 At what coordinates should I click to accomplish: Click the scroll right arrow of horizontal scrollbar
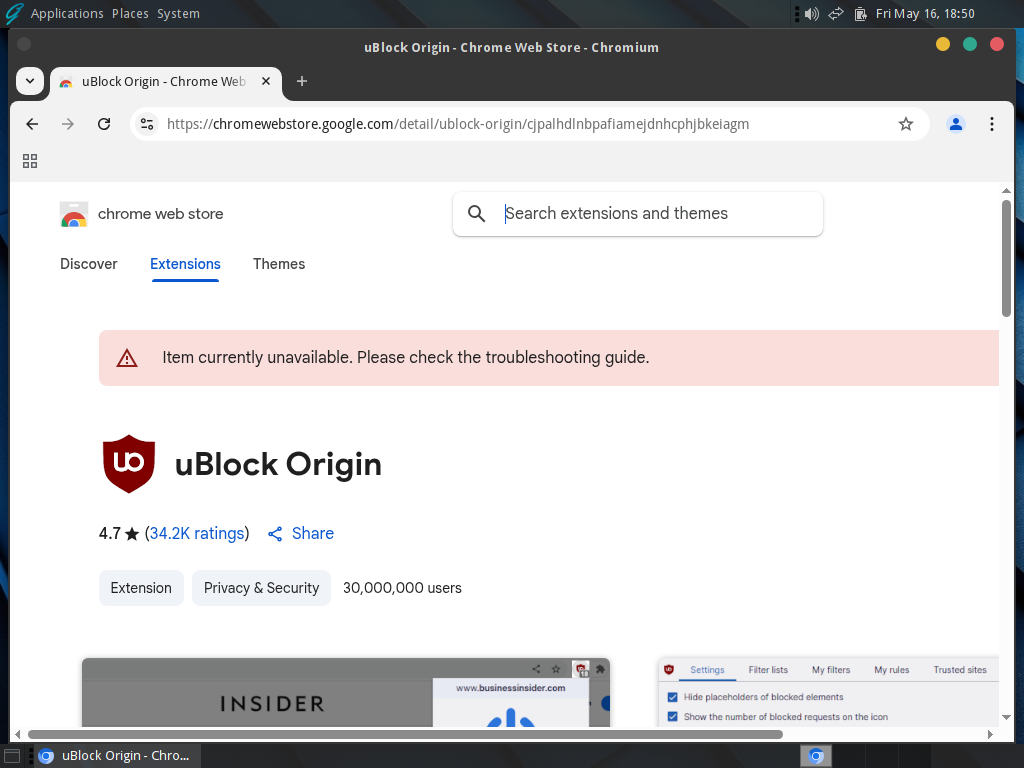[x=990, y=734]
